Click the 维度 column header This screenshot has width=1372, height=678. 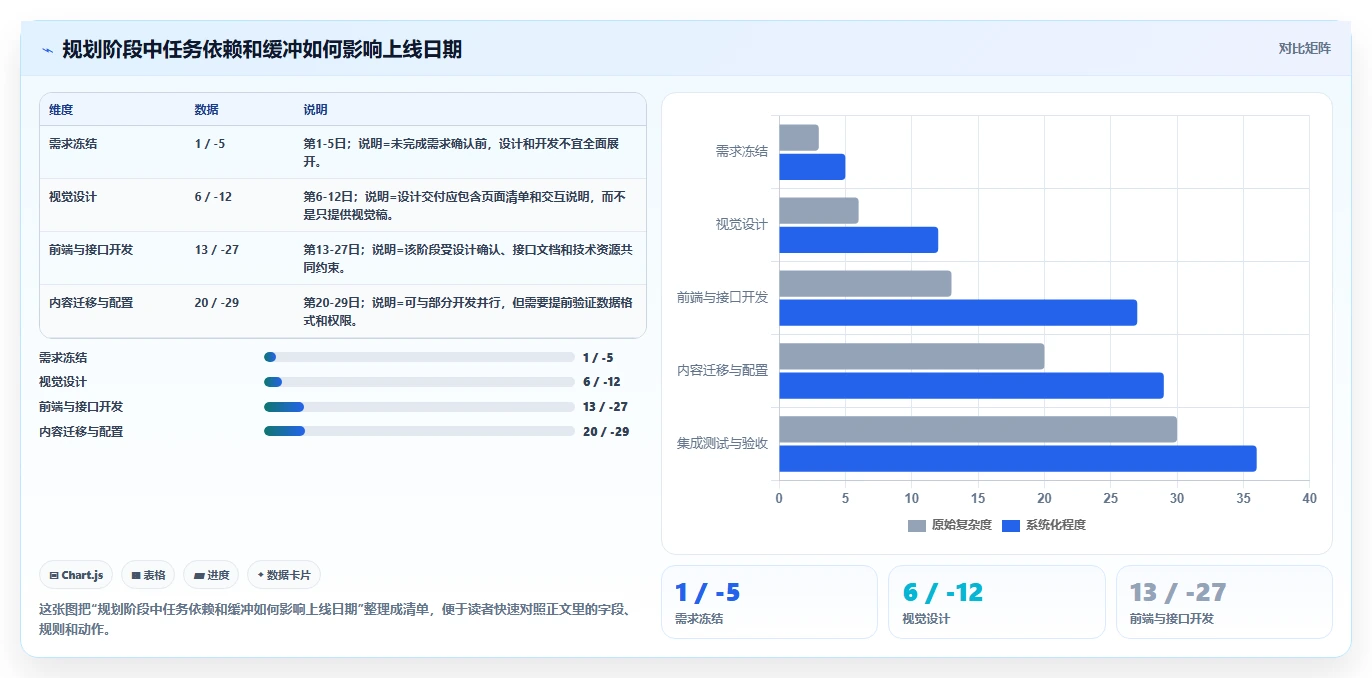pos(61,110)
